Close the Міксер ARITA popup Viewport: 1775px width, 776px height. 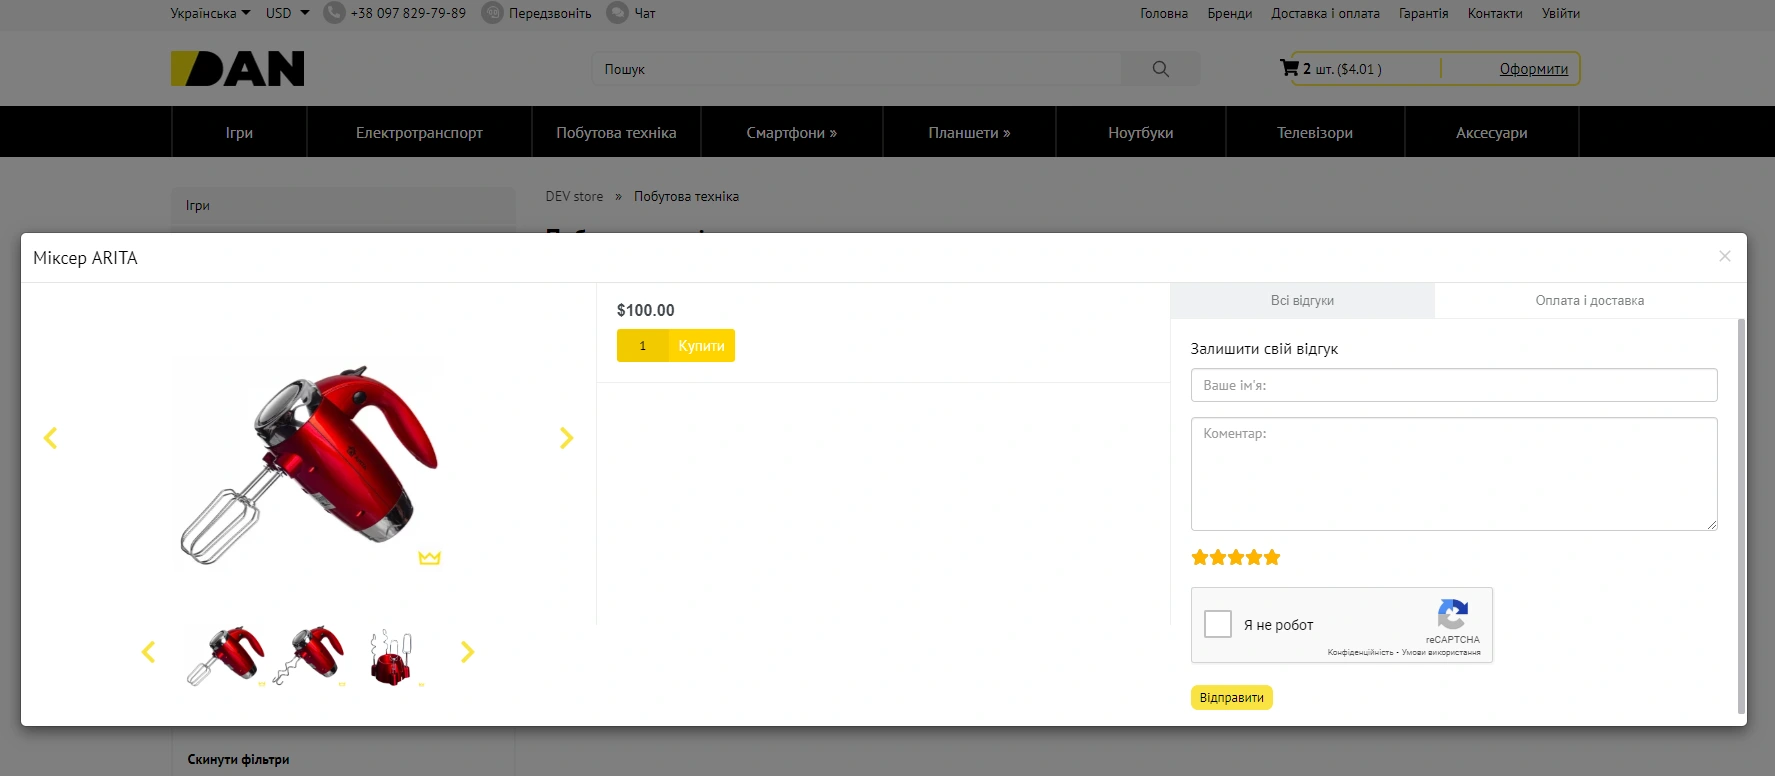tap(1724, 257)
